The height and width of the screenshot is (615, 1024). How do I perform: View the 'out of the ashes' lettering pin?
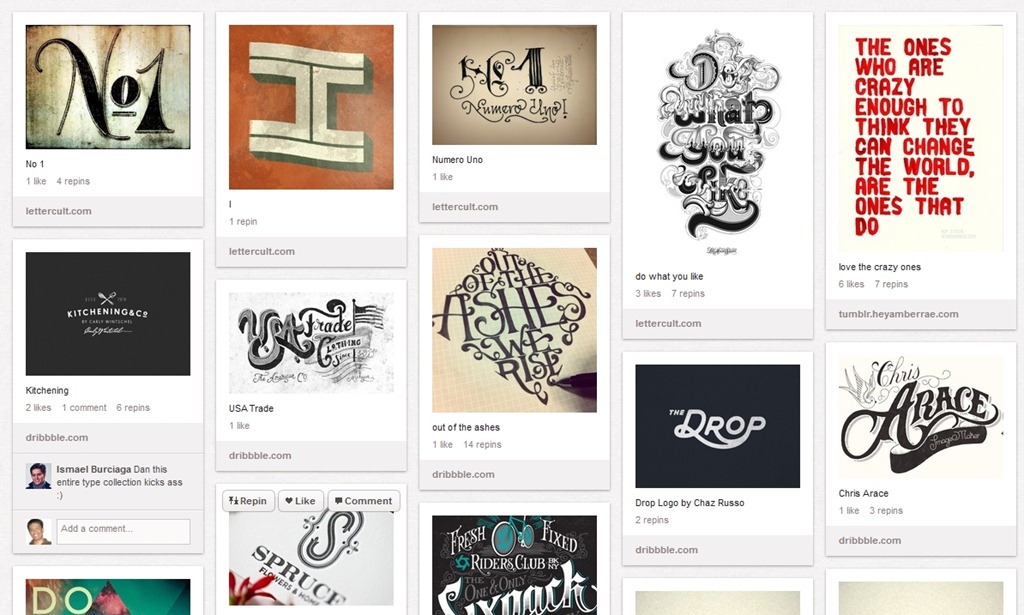514,330
